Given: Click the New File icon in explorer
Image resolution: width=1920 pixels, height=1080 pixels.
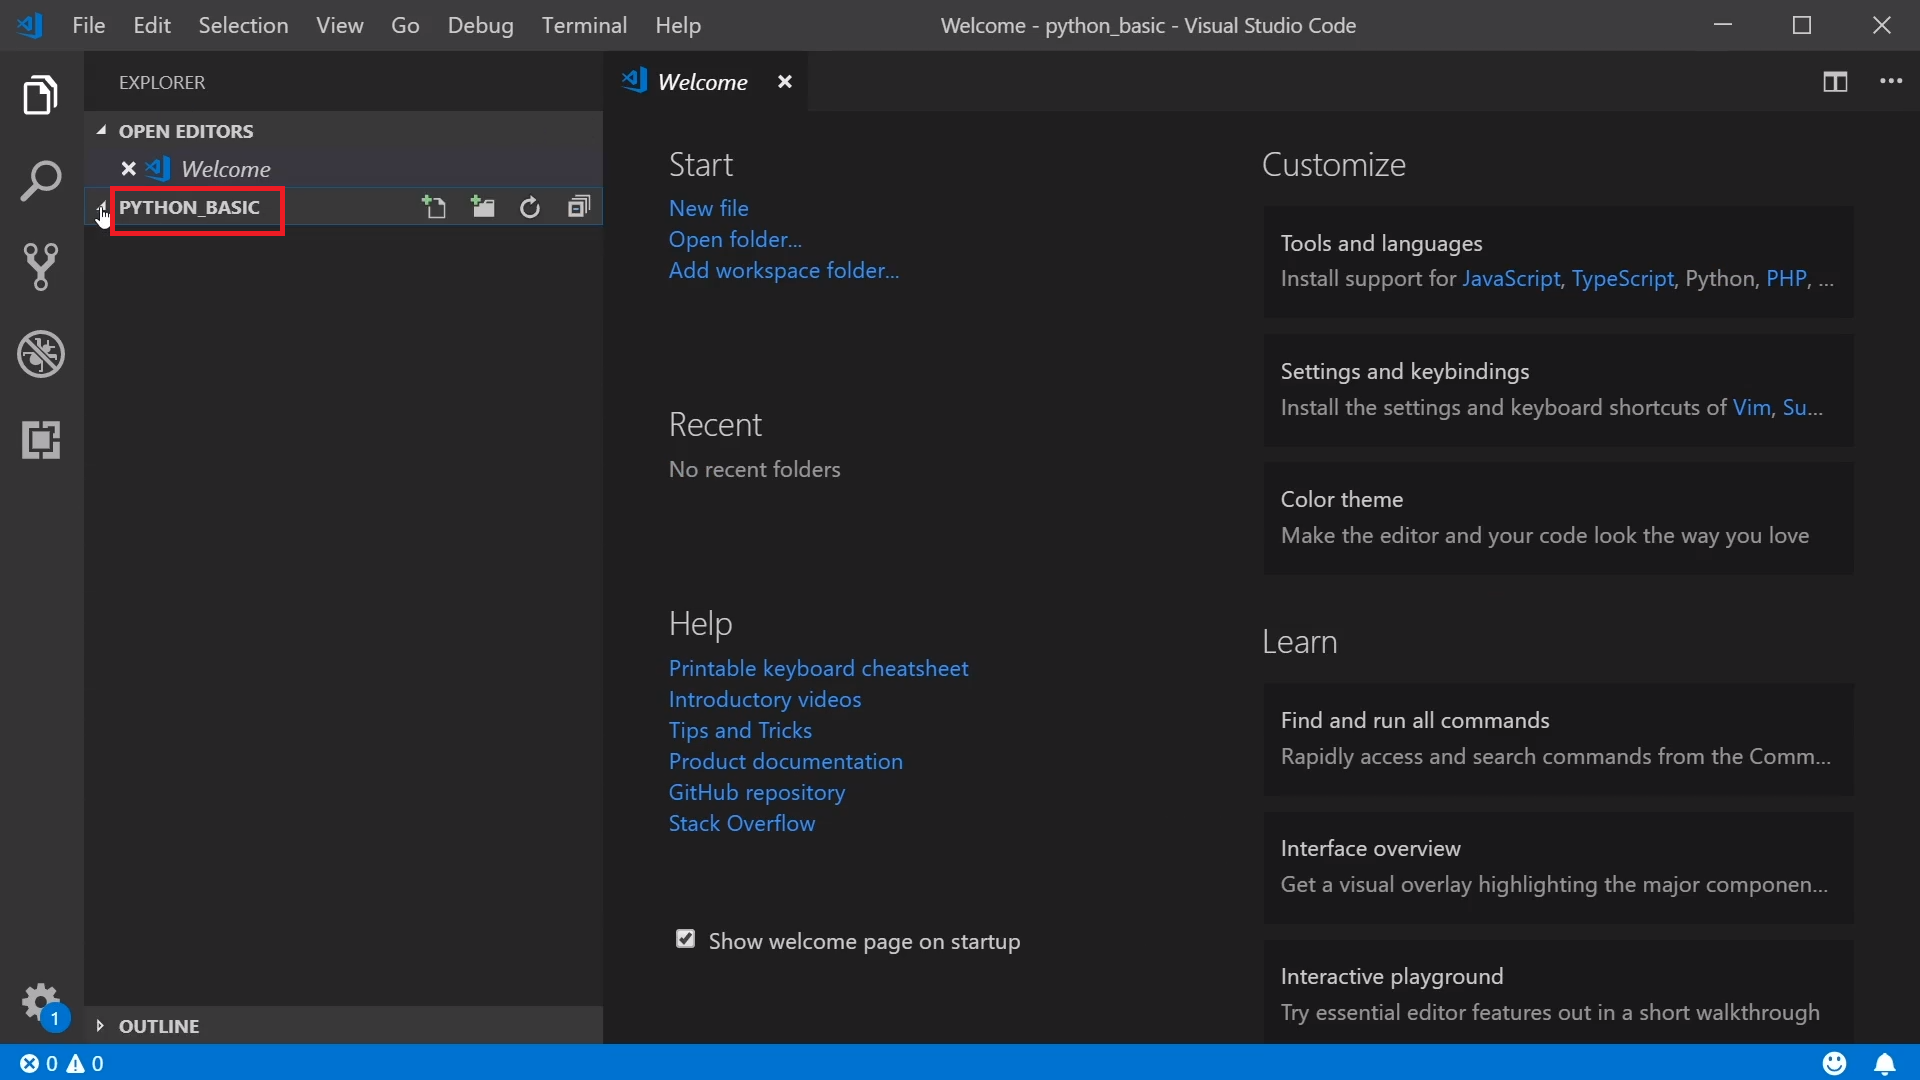Looking at the screenshot, I should pyautogui.click(x=434, y=207).
